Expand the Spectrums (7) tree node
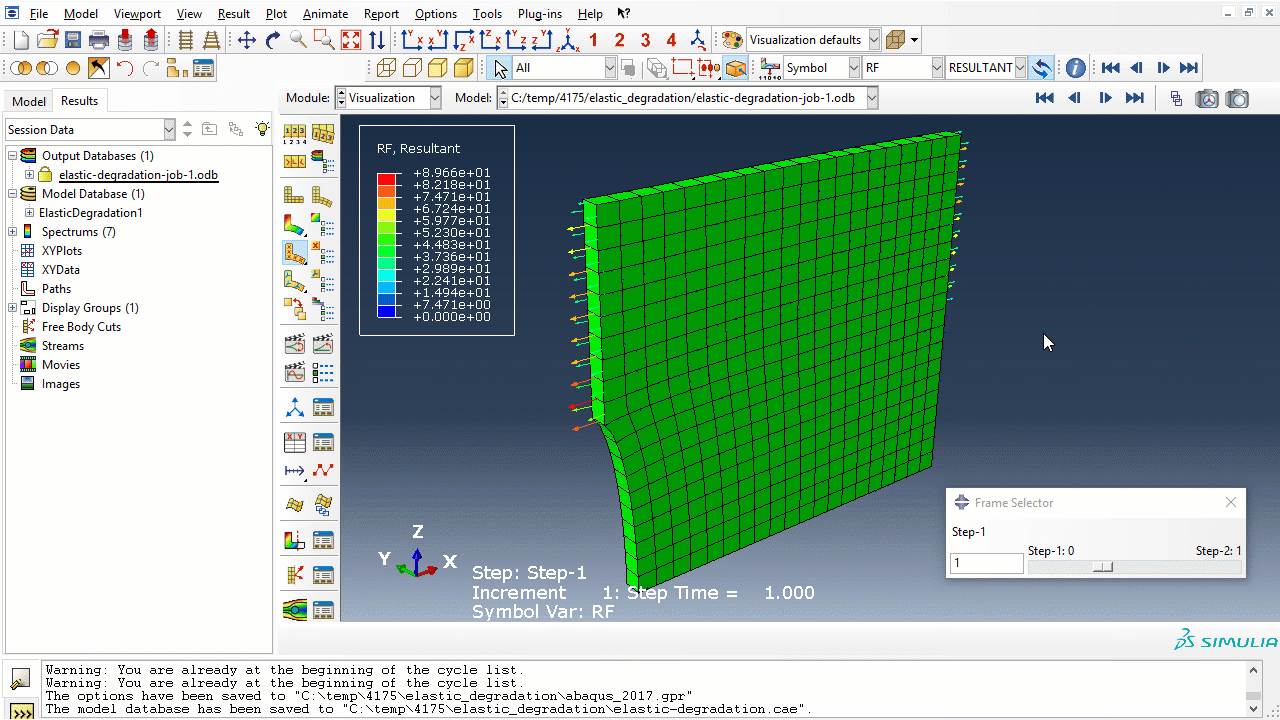 click(12, 232)
